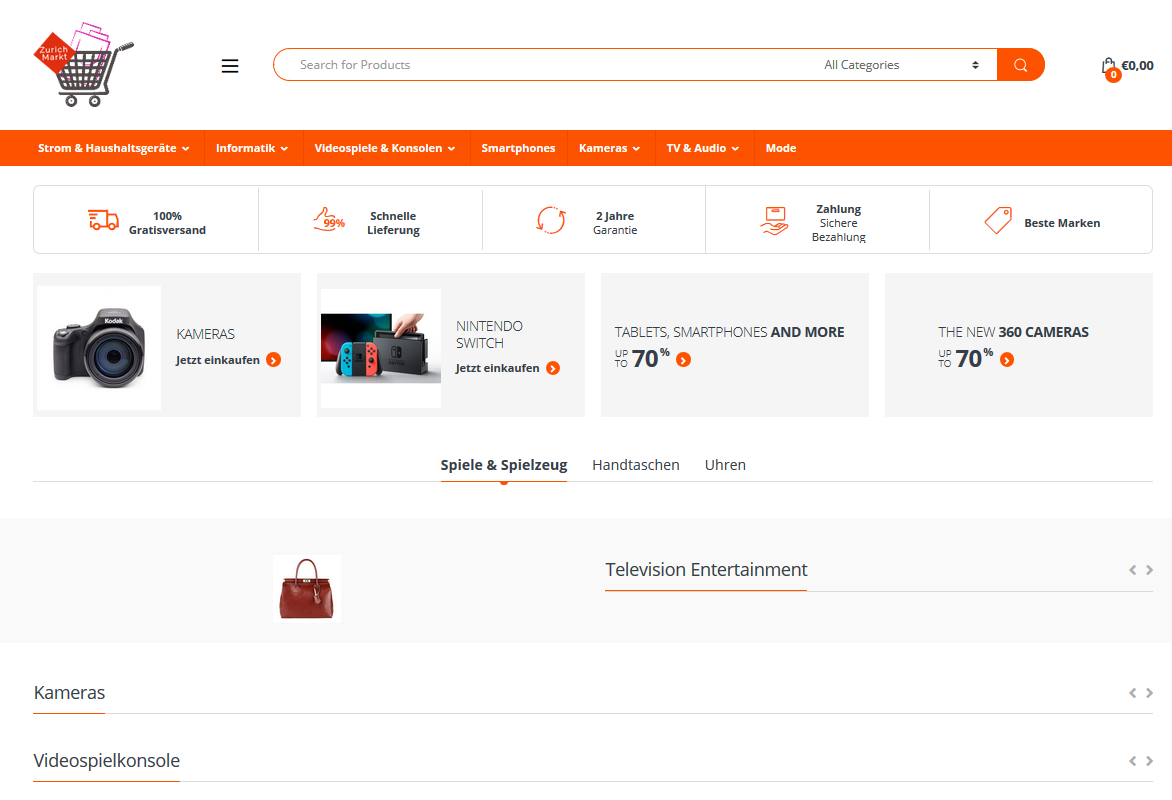Click the free shipping truck icon

[x=103, y=220]
